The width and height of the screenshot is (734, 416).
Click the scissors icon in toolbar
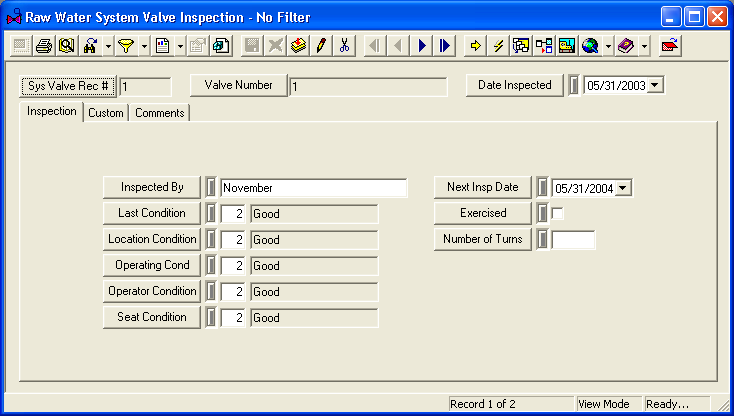(x=344, y=46)
